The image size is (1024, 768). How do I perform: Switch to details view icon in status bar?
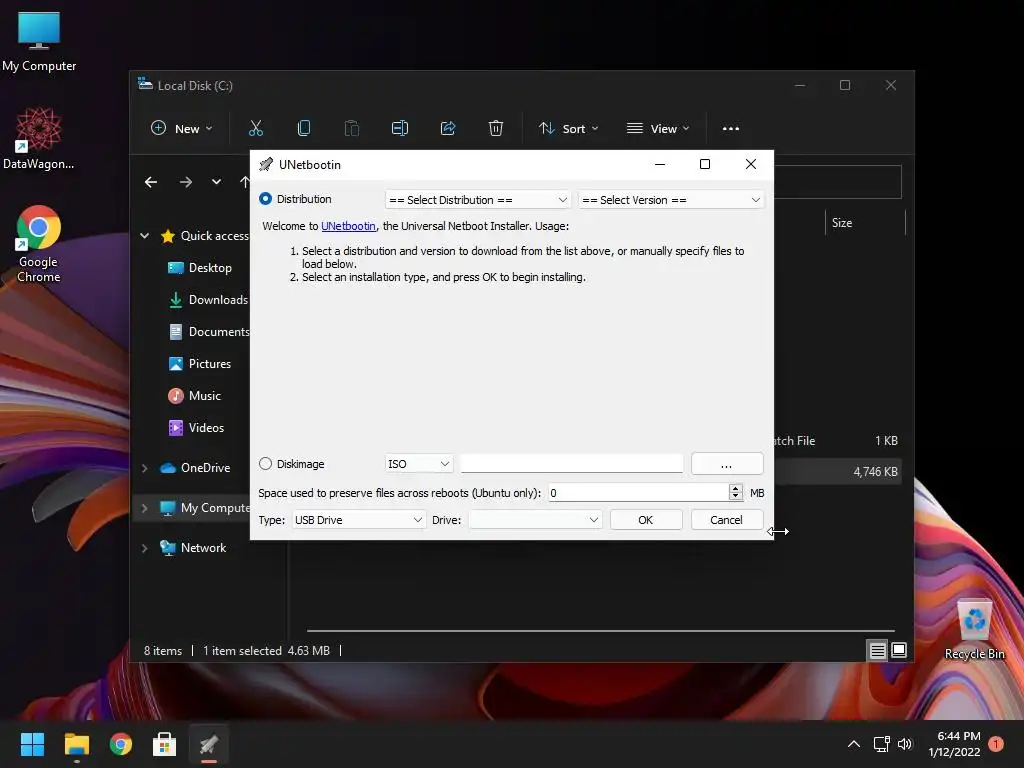pyautogui.click(x=877, y=650)
